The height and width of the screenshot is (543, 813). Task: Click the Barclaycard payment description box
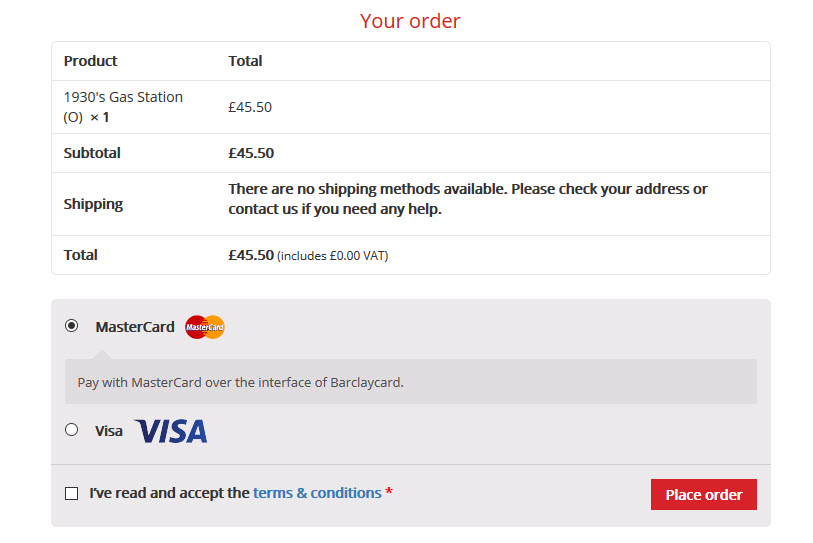[411, 382]
